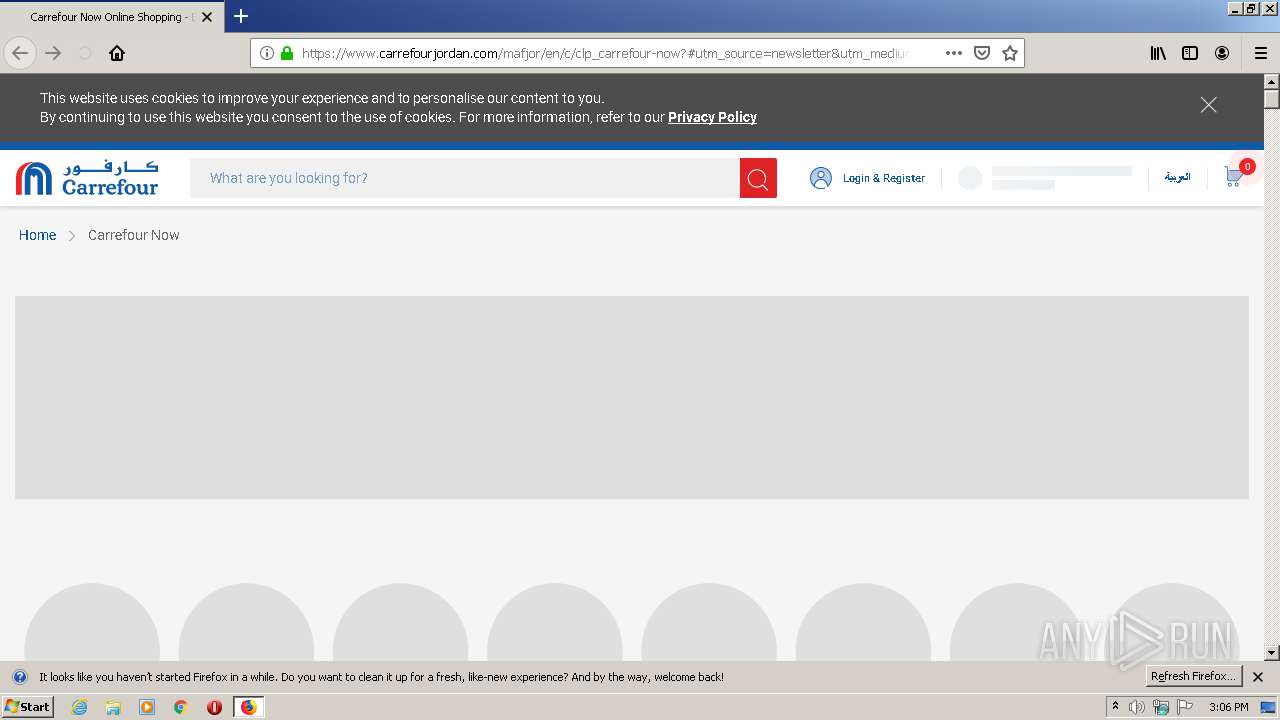Screen dimensions: 1280x720
Task: Click the browser forward arrow
Action: tap(53, 53)
